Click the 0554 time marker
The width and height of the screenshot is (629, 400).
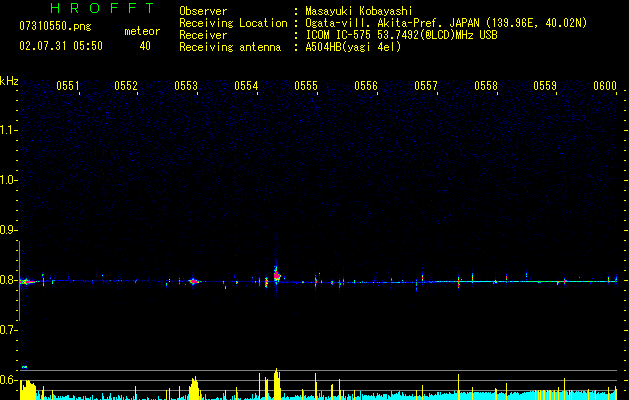[x=246, y=86]
